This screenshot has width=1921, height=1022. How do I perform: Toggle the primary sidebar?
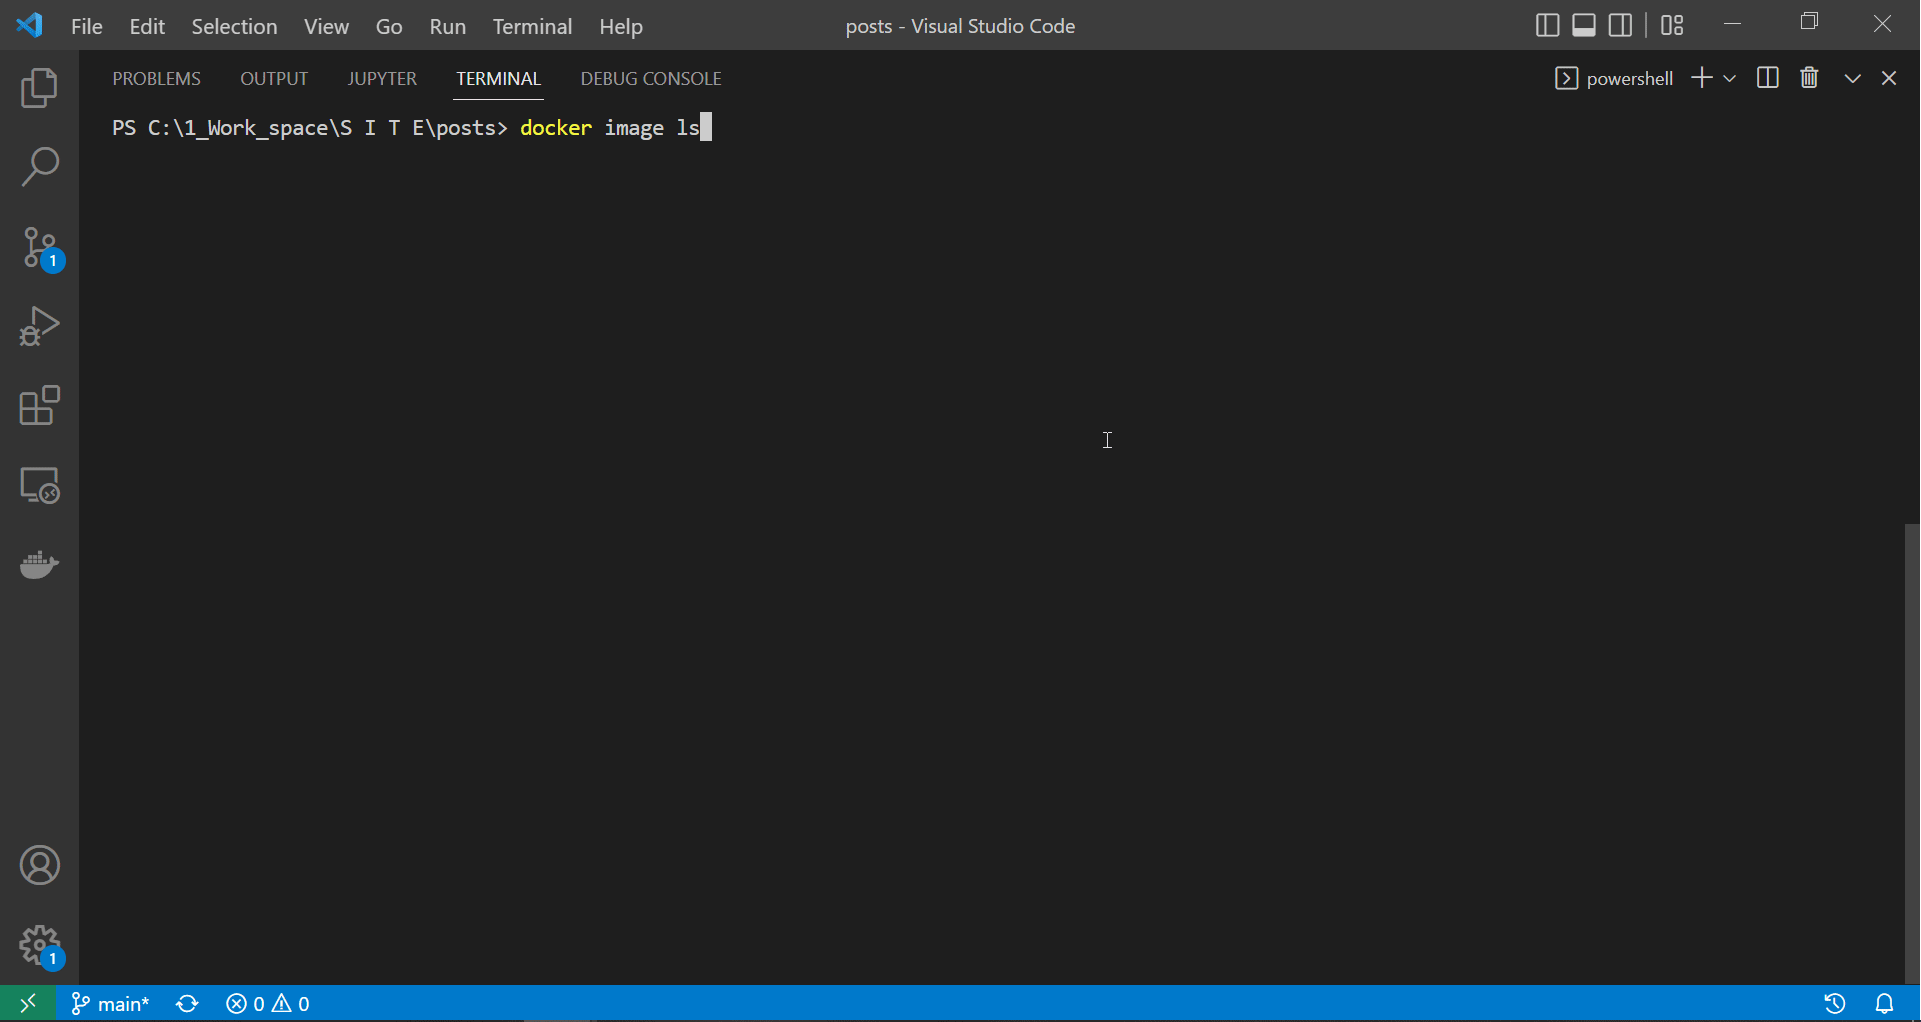tap(1547, 25)
